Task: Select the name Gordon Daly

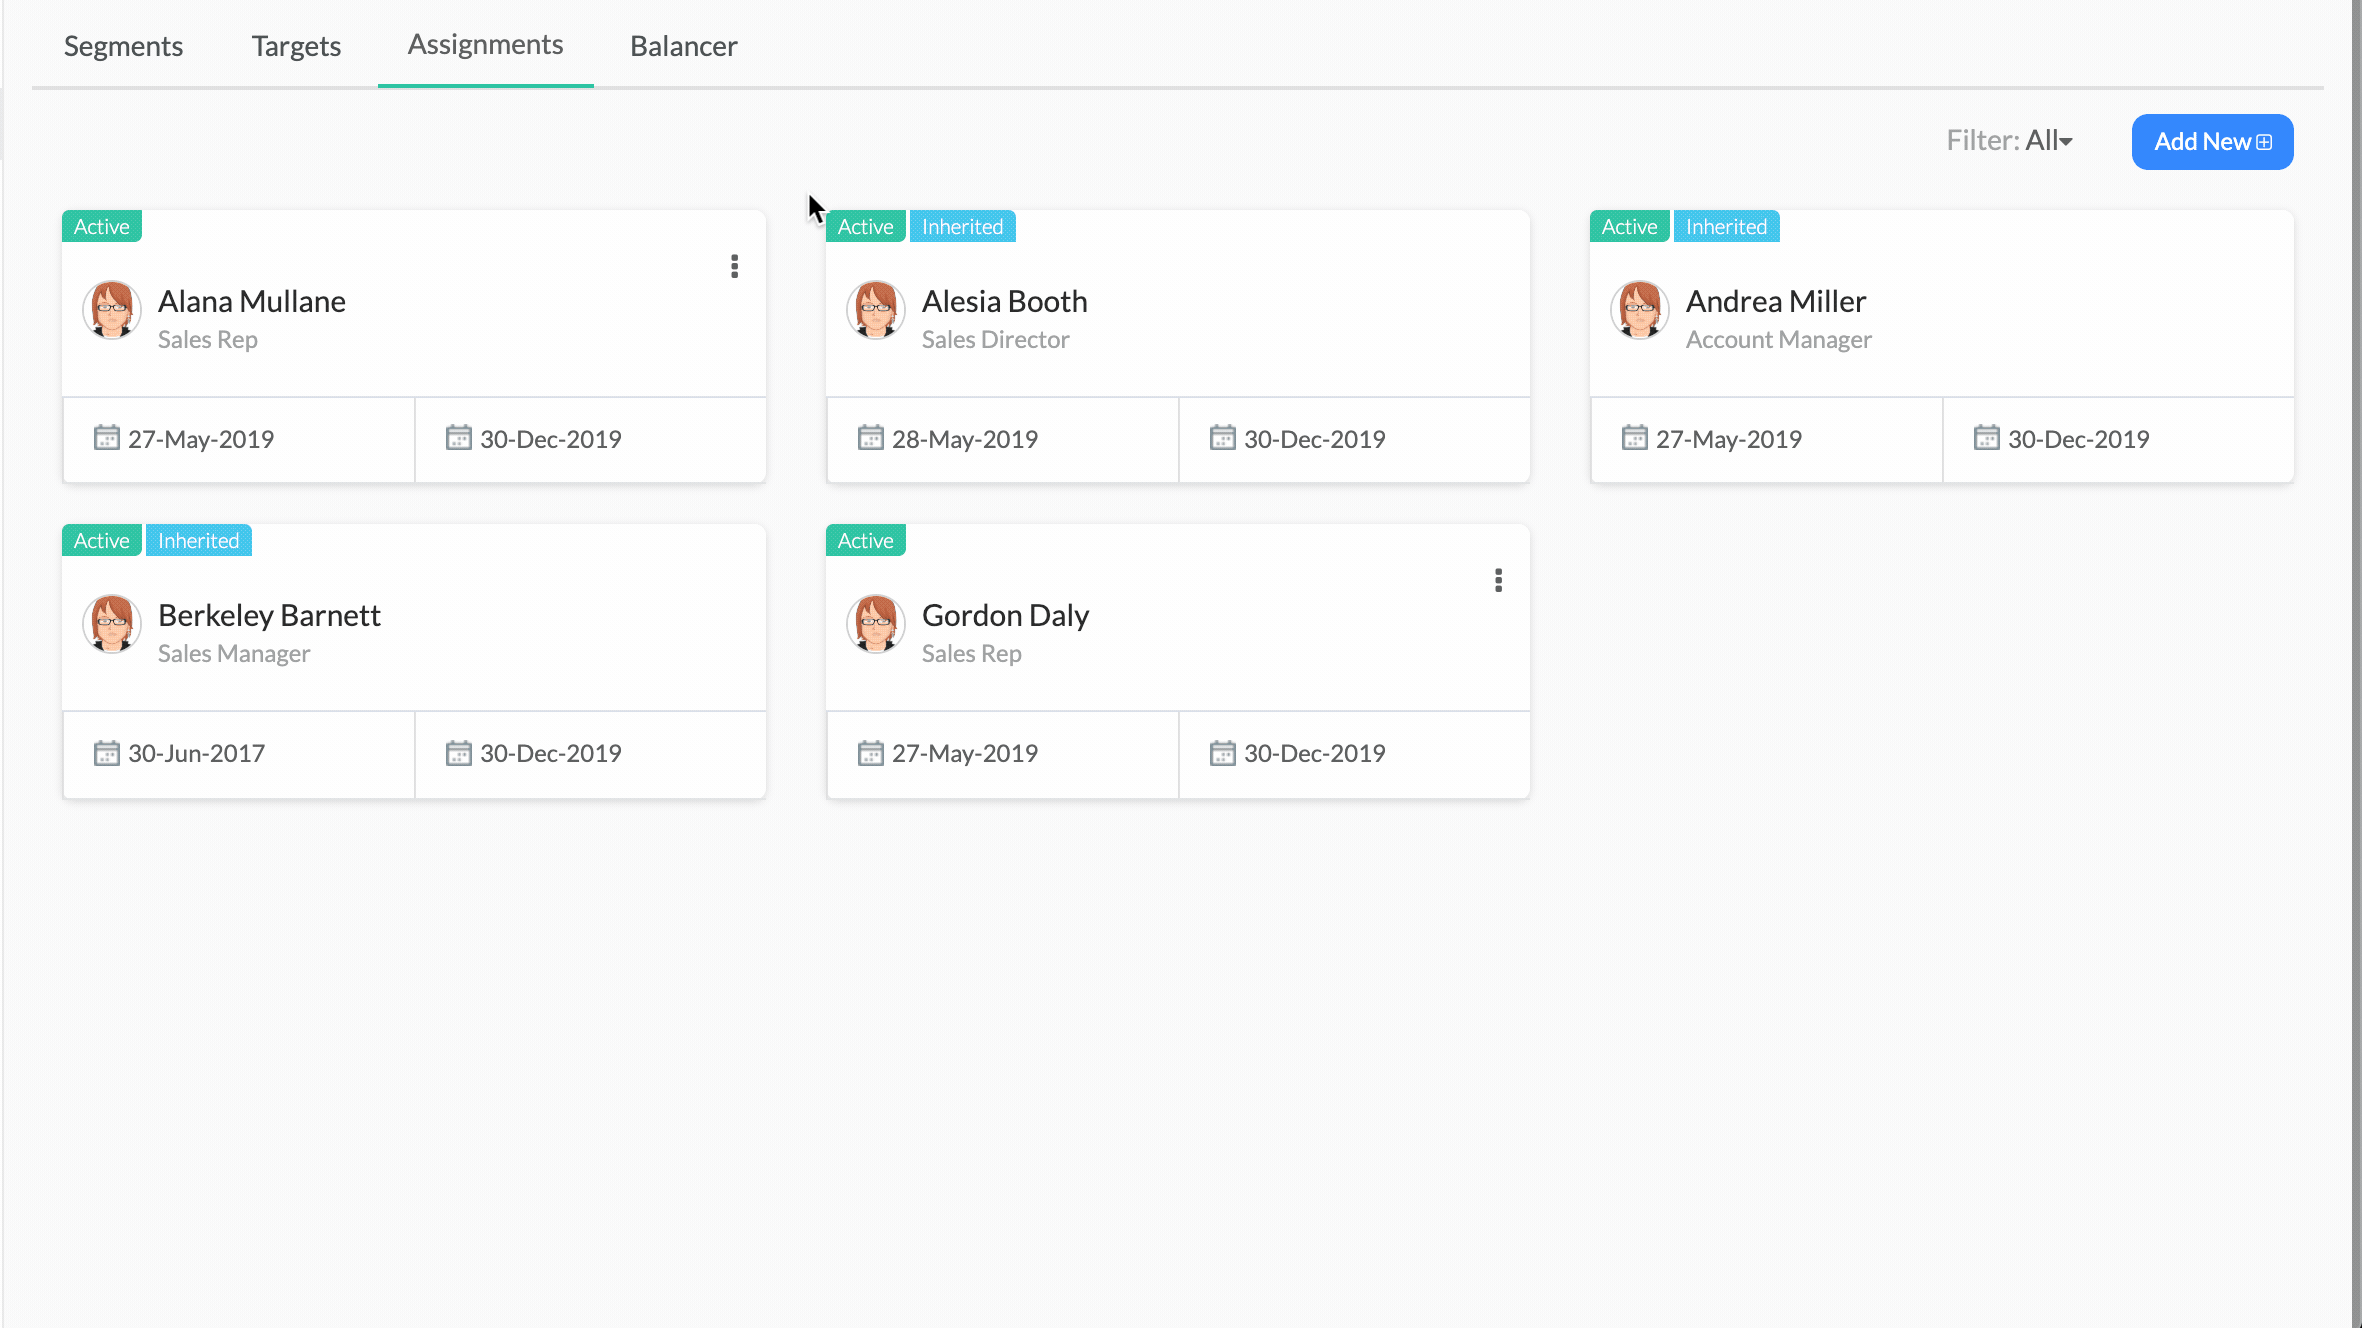Action: point(1006,615)
